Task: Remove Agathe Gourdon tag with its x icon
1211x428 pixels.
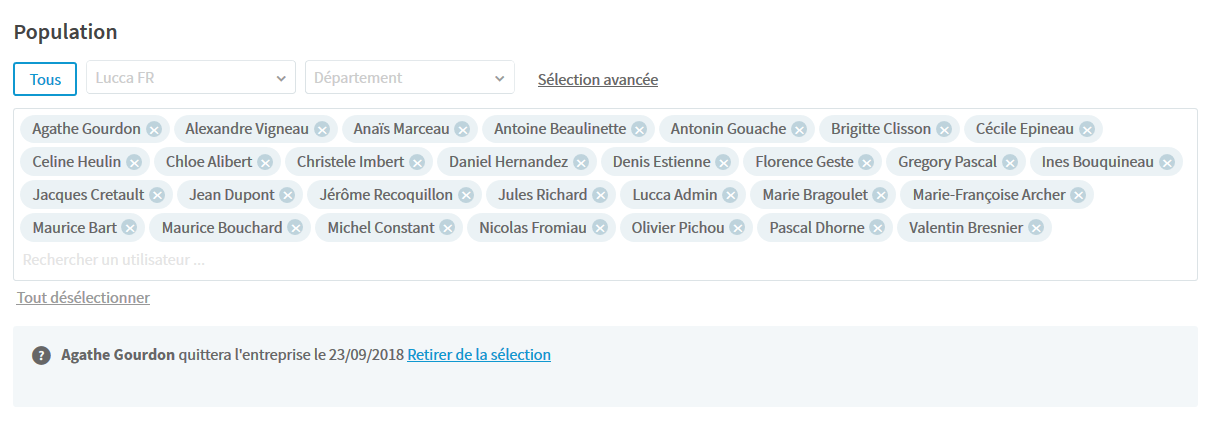Action: (153, 129)
